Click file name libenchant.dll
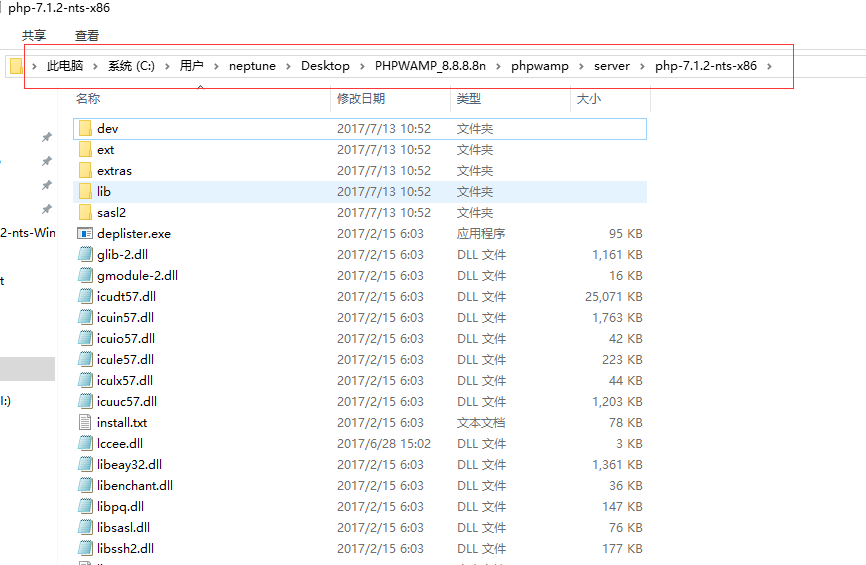 point(135,485)
